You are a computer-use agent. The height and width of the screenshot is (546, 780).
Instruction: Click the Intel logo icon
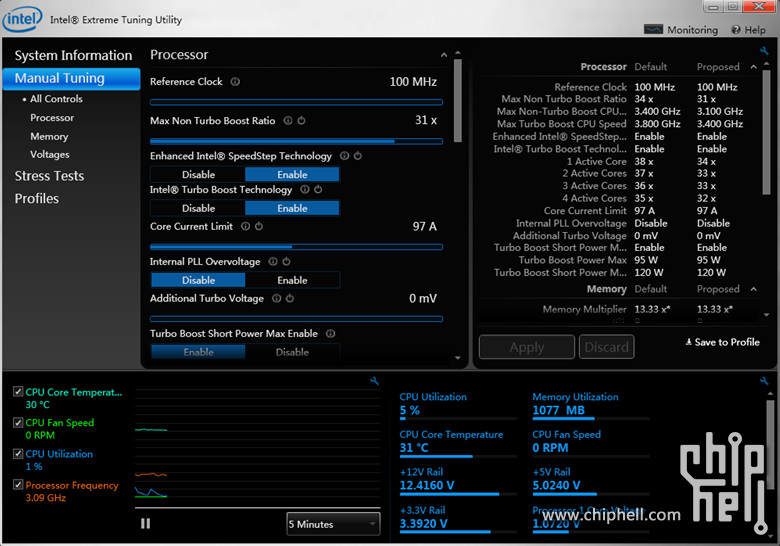(x=22, y=19)
